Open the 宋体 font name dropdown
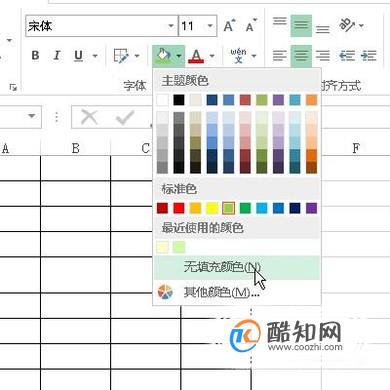Viewport: 390px width, 390px height. pos(171,26)
